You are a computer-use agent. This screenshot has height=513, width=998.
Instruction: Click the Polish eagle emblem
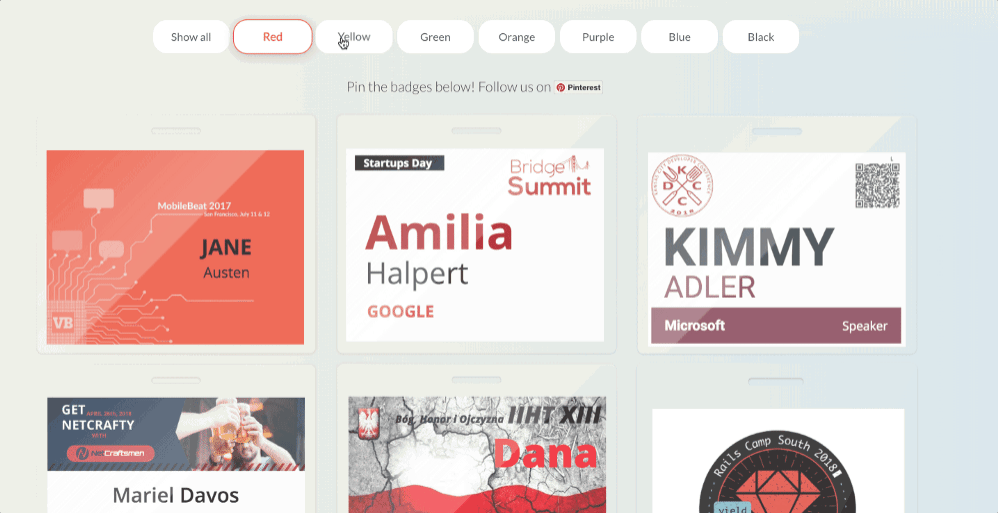(370, 423)
